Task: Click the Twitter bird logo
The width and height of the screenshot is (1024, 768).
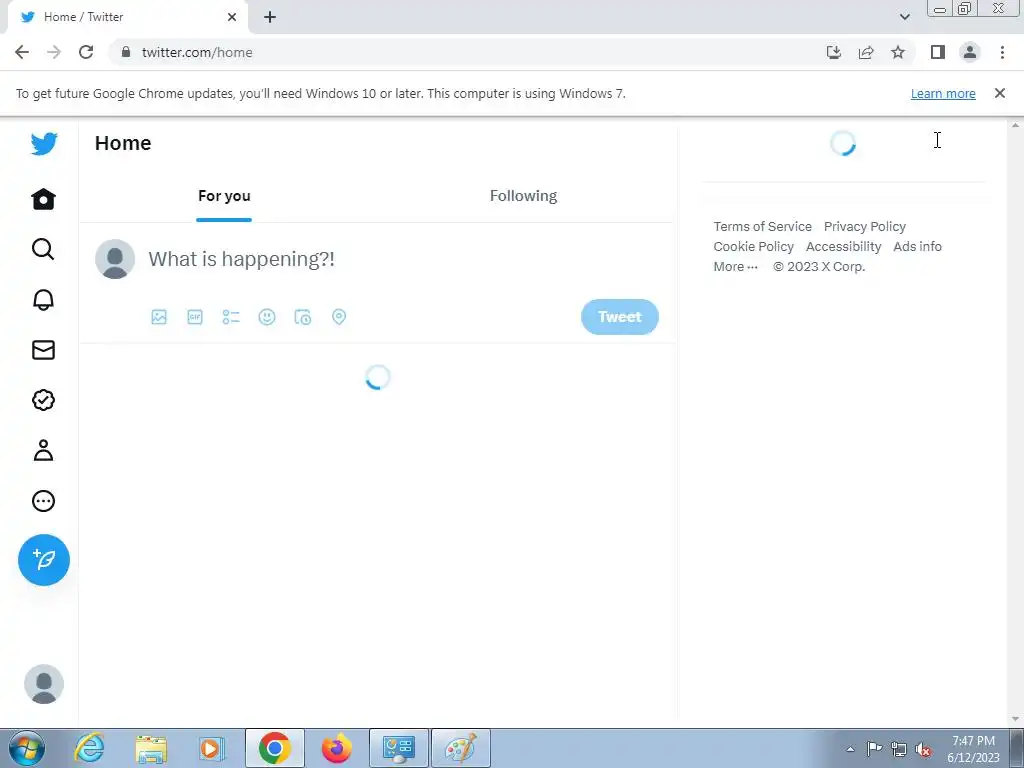Action: (x=44, y=144)
